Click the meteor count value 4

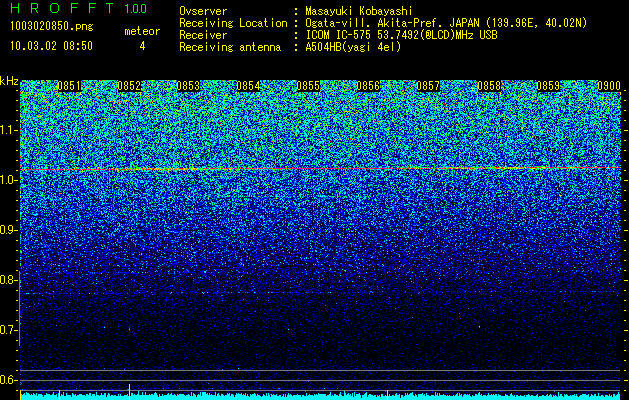(142, 46)
